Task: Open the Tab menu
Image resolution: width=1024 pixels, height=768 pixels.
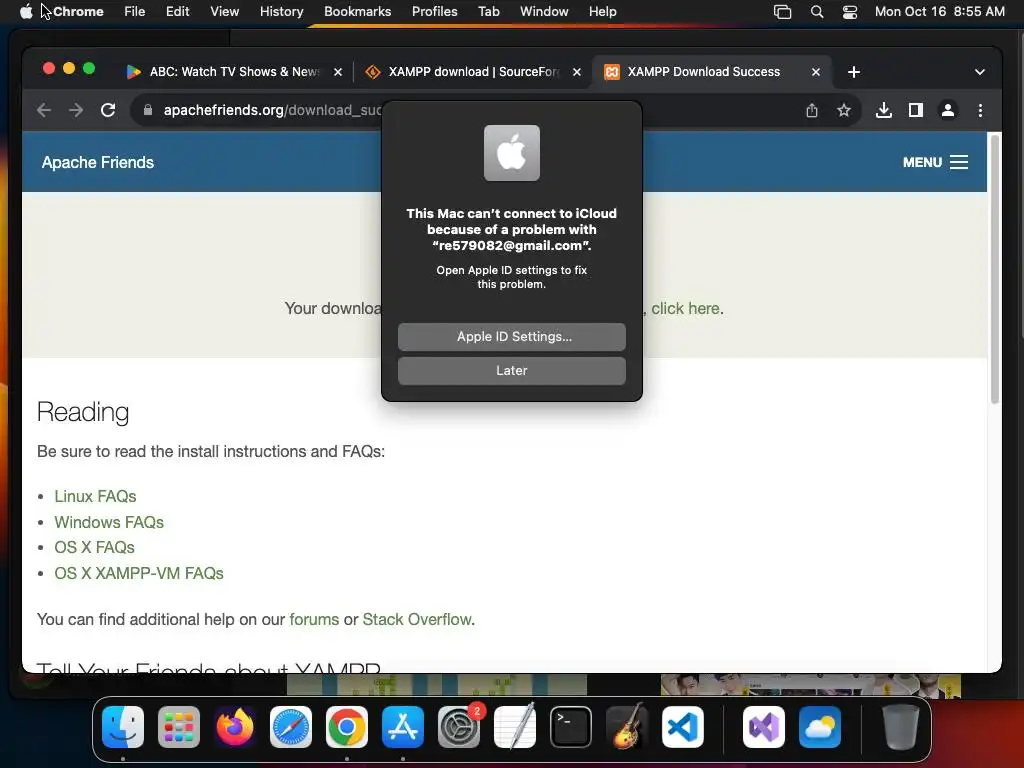Action: [488, 12]
